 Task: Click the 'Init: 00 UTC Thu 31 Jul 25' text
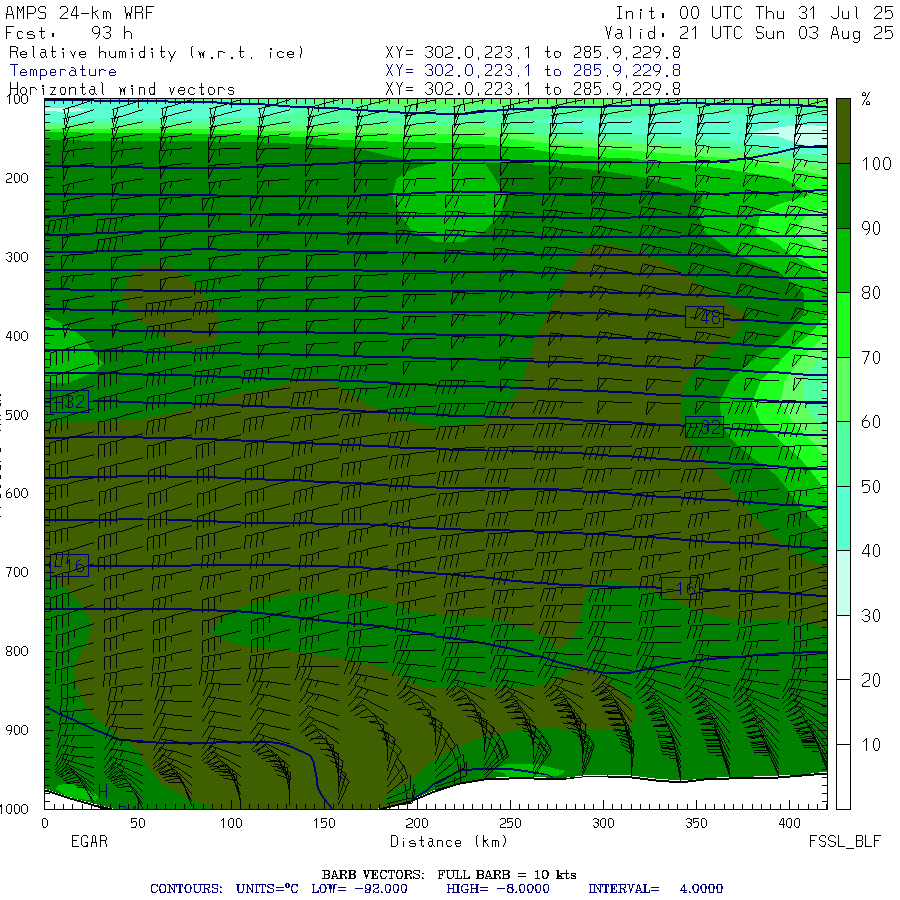point(754,13)
